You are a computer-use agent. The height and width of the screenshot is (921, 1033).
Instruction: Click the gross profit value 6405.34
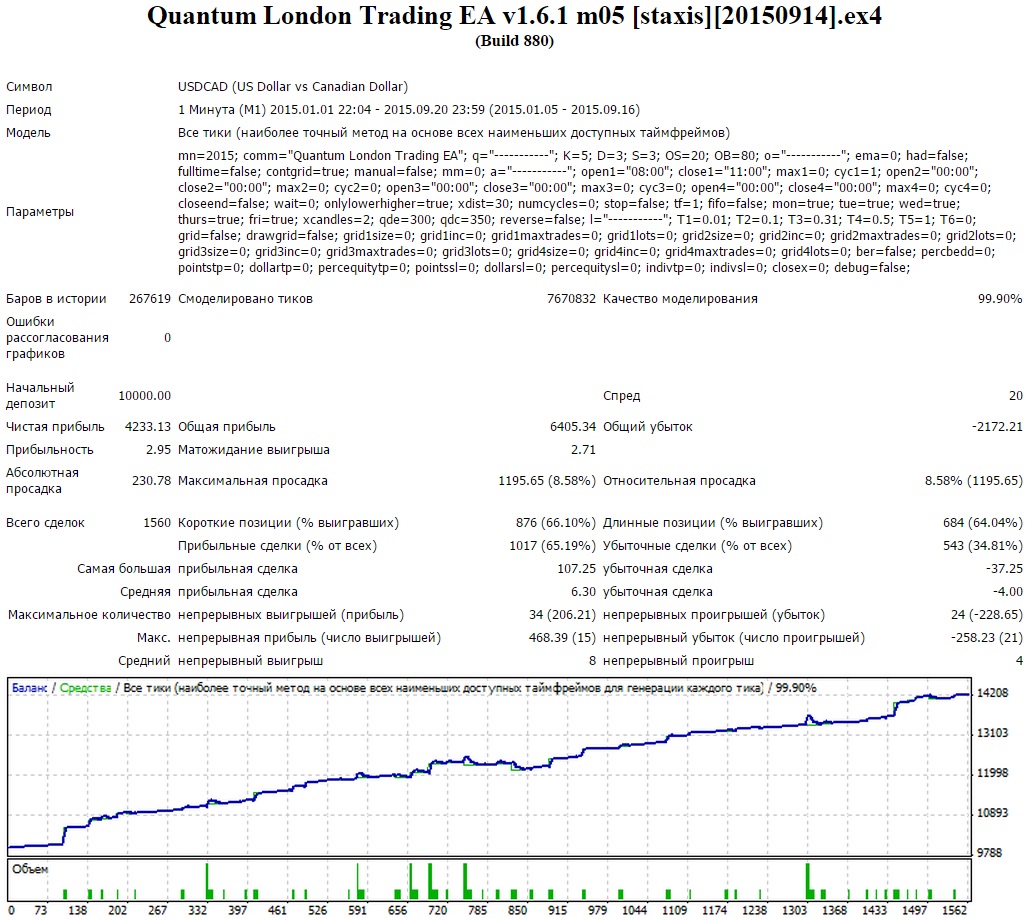pos(572,426)
